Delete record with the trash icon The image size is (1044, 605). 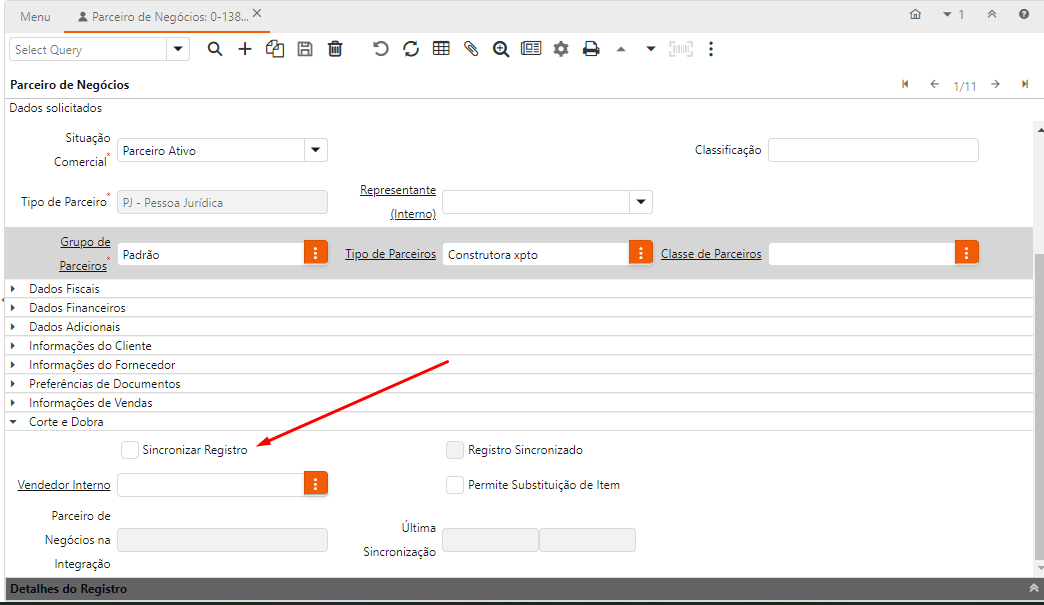(x=335, y=49)
